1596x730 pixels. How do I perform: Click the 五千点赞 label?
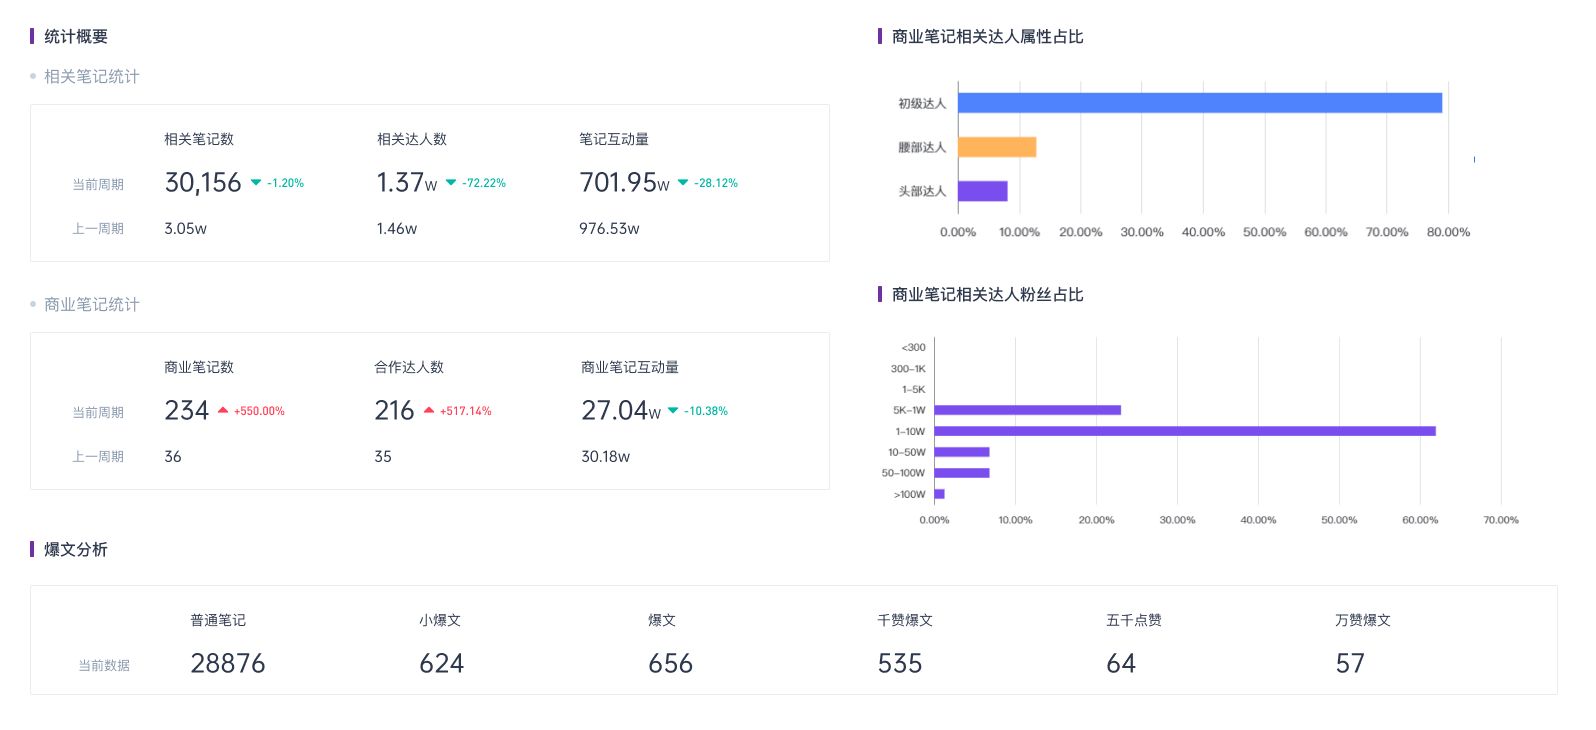[1134, 620]
